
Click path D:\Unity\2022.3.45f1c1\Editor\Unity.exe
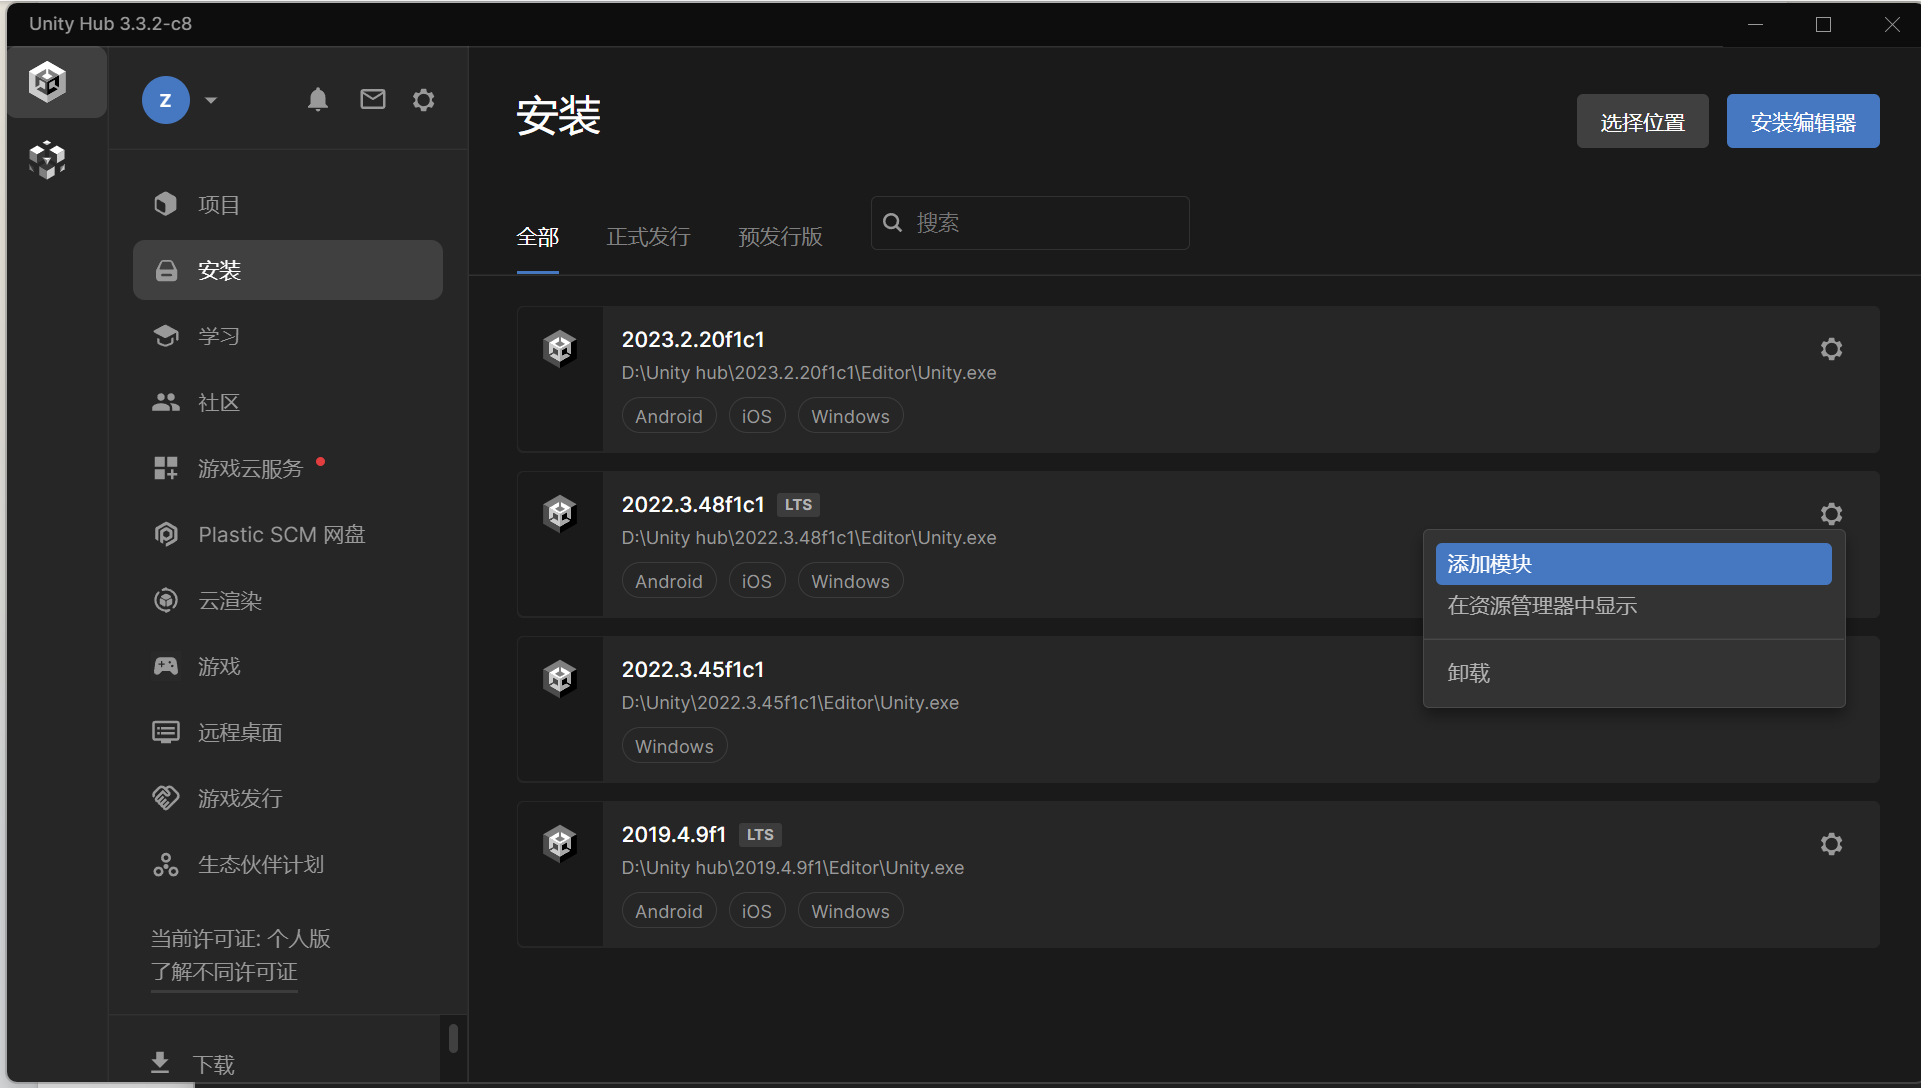tap(790, 703)
